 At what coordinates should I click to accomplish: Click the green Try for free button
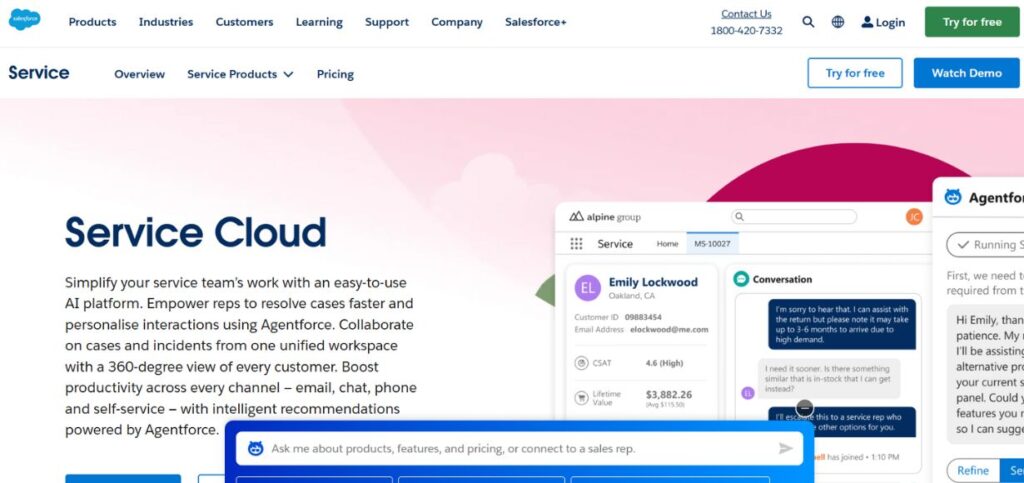click(x=971, y=22)
